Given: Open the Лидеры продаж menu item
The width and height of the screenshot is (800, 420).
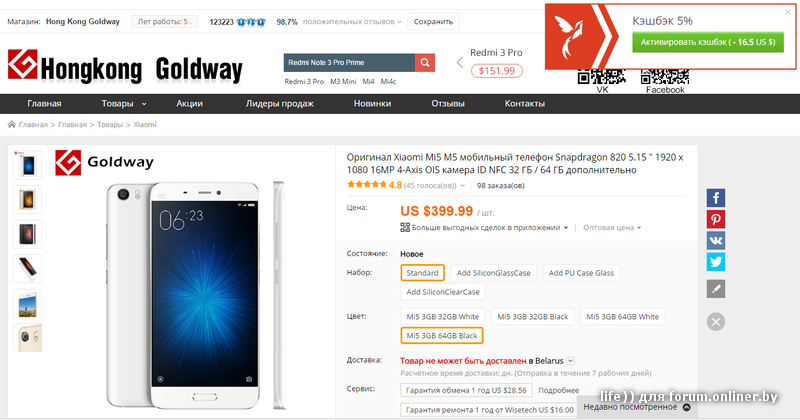Looking at the screenshot, I should point(280,104).
